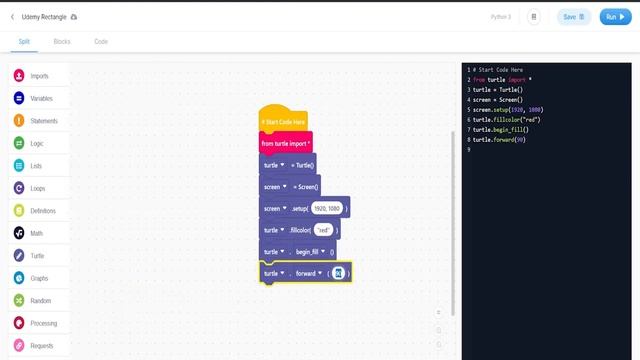Click code line 4 'screen = Screen()'
This screenshot has width=640, height=360.
click(498, 100)
